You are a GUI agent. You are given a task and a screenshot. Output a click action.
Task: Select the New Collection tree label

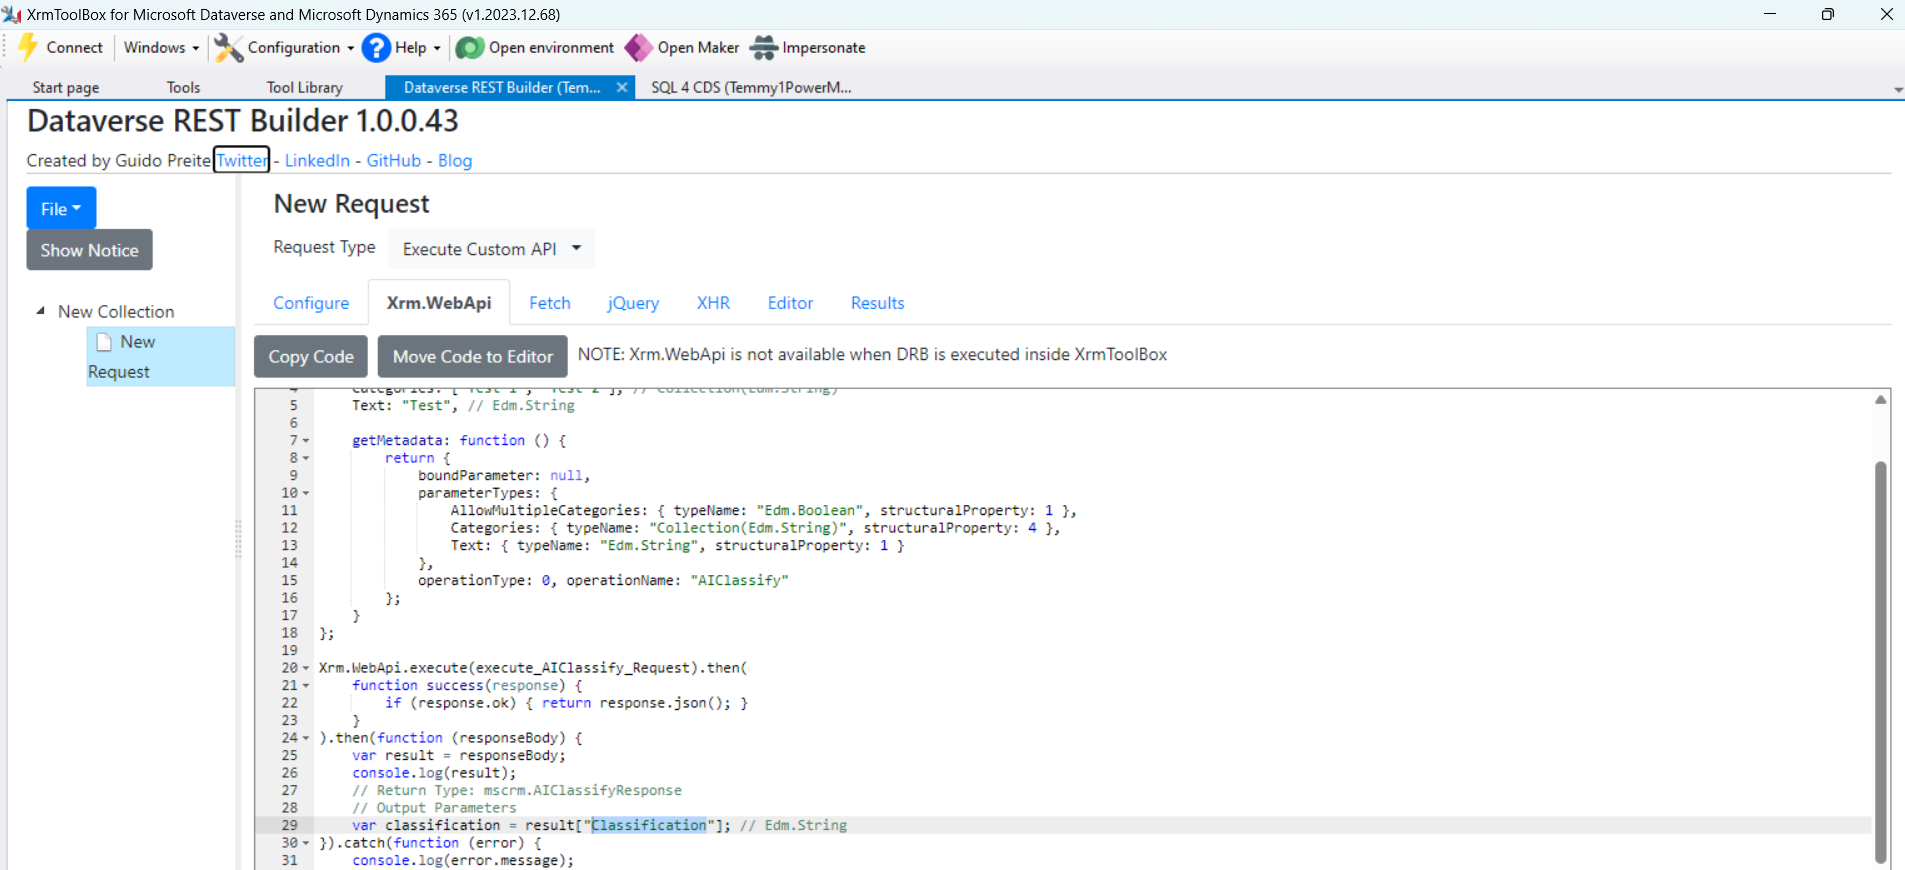point(116,311)
